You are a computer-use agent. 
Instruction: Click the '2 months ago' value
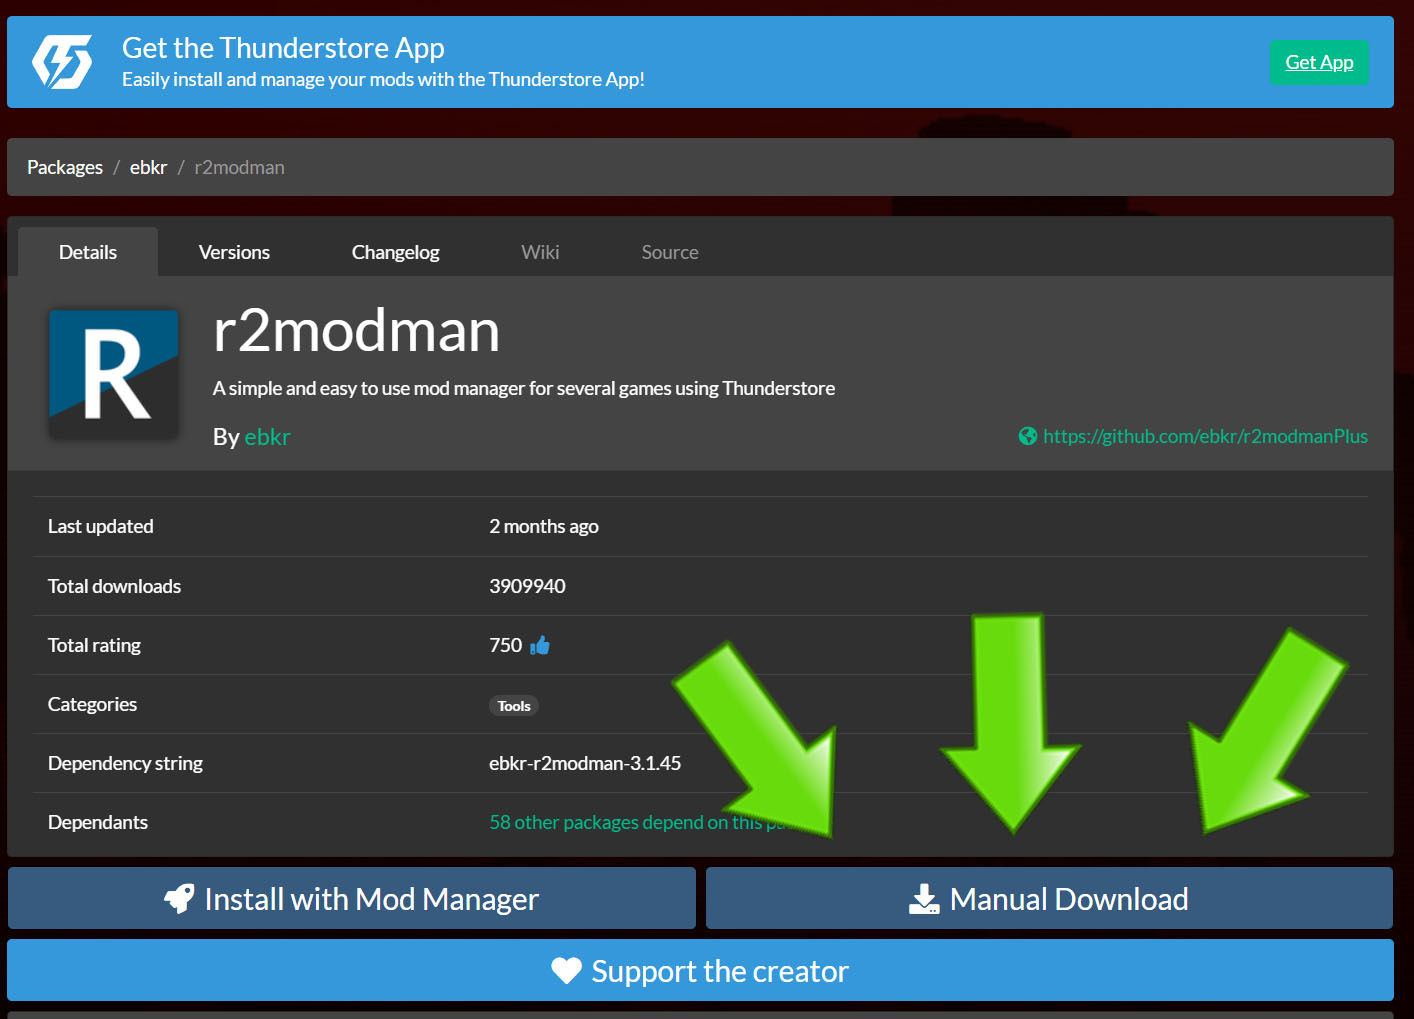click(x=544, y=527)
